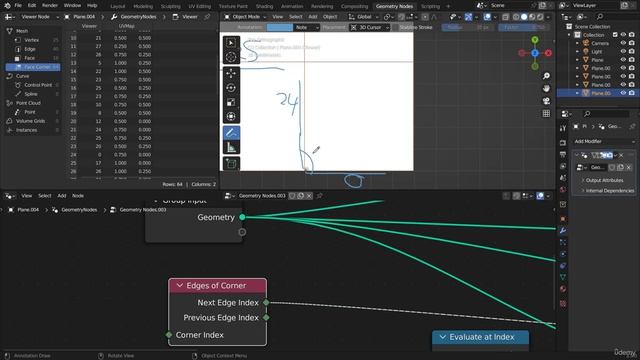Screen dimensions: 640x360
Task: Open 3D Cursor placement dropdown
Action: 369,27
